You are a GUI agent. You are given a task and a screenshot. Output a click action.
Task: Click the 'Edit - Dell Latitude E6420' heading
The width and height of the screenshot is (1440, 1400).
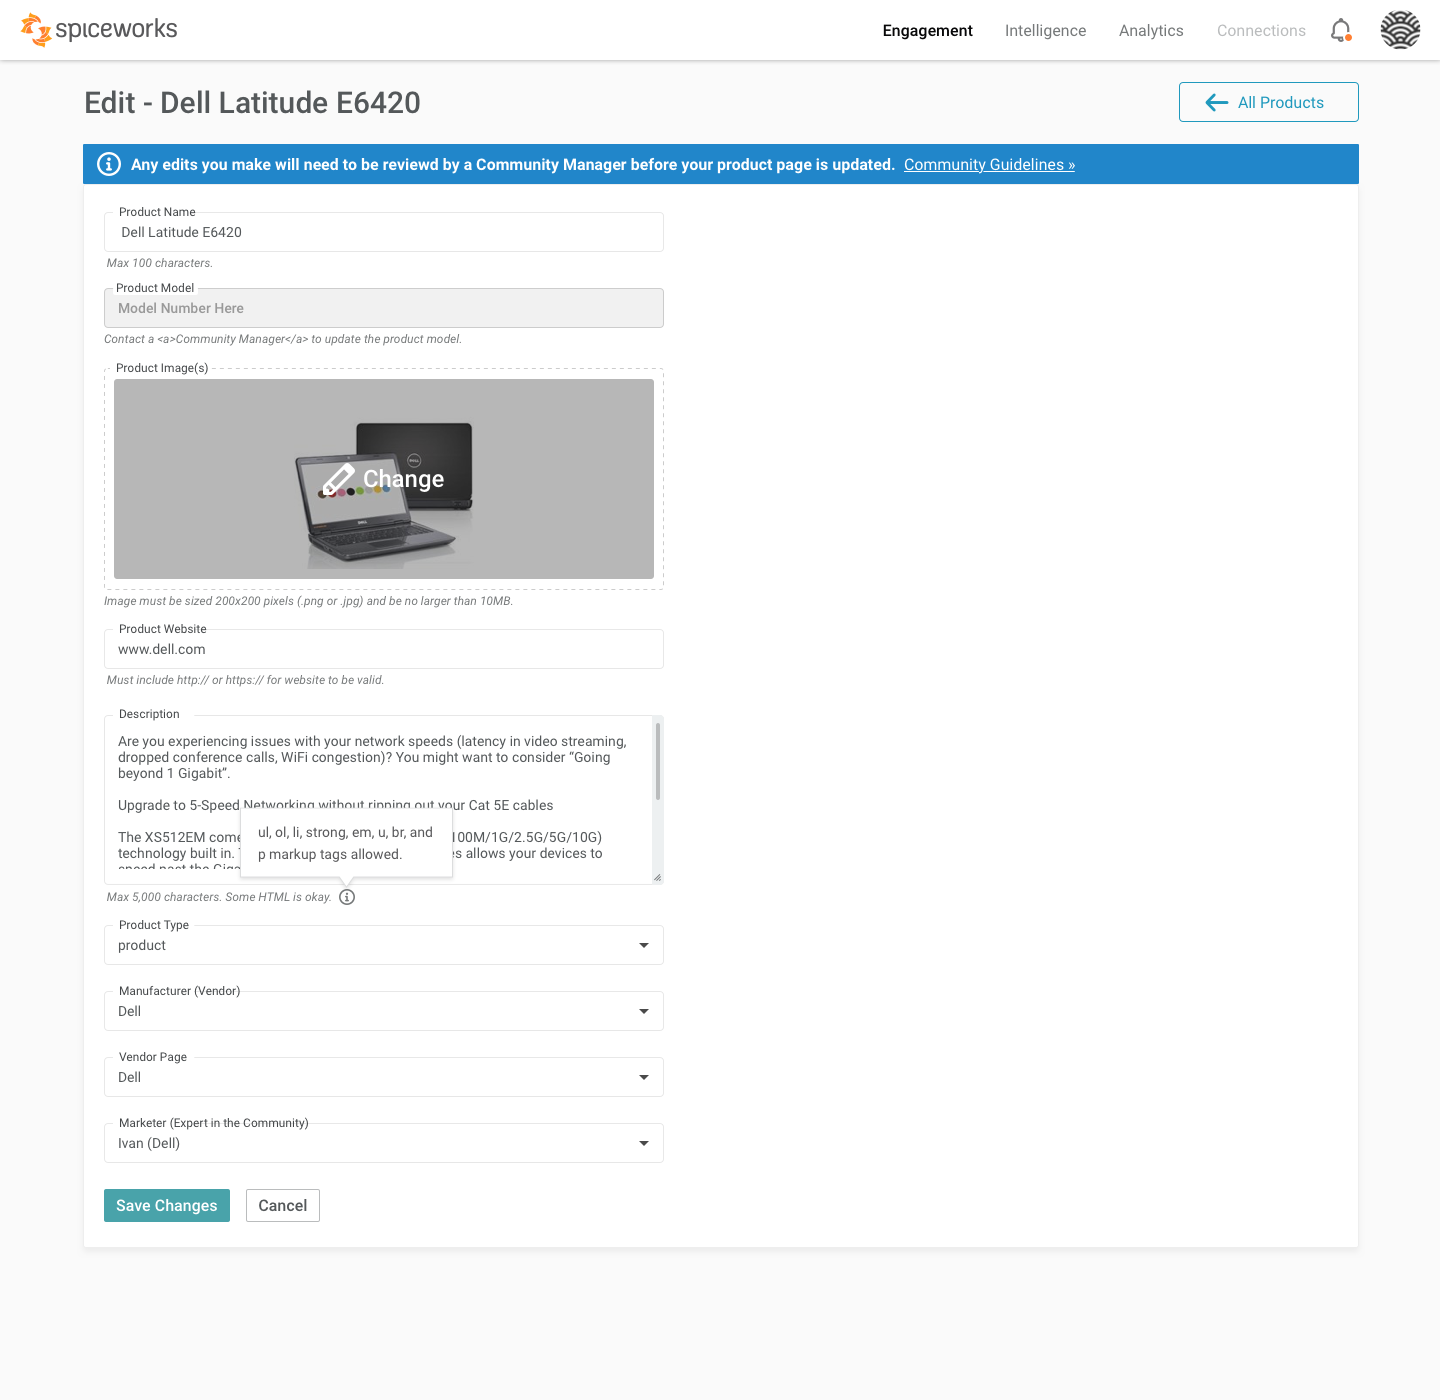pos(252,102)
